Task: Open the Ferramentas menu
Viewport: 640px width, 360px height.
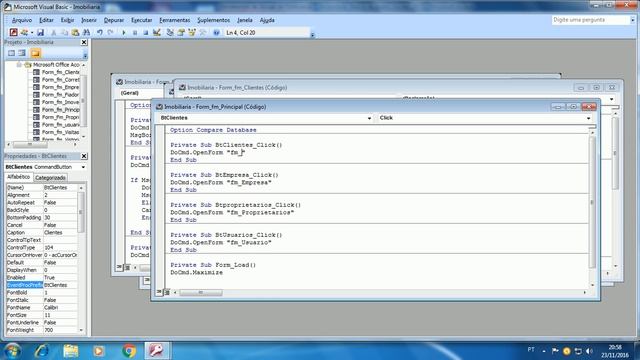Action: tap(175, 20)
